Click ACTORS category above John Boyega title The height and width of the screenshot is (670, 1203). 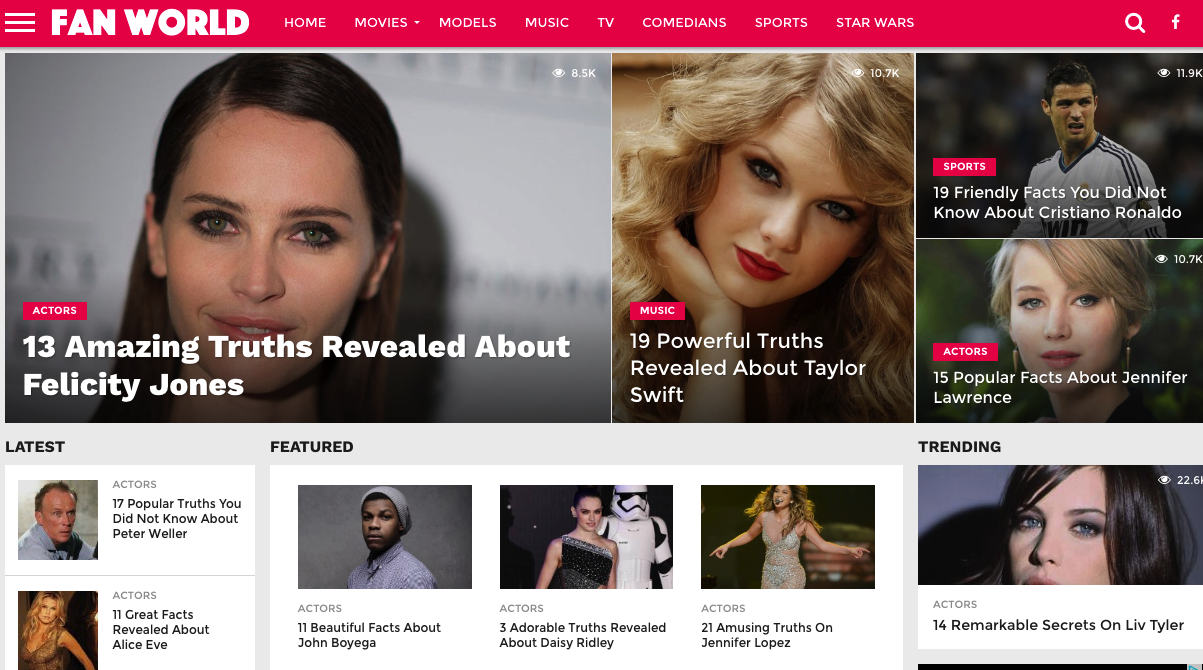click(320, 609)
